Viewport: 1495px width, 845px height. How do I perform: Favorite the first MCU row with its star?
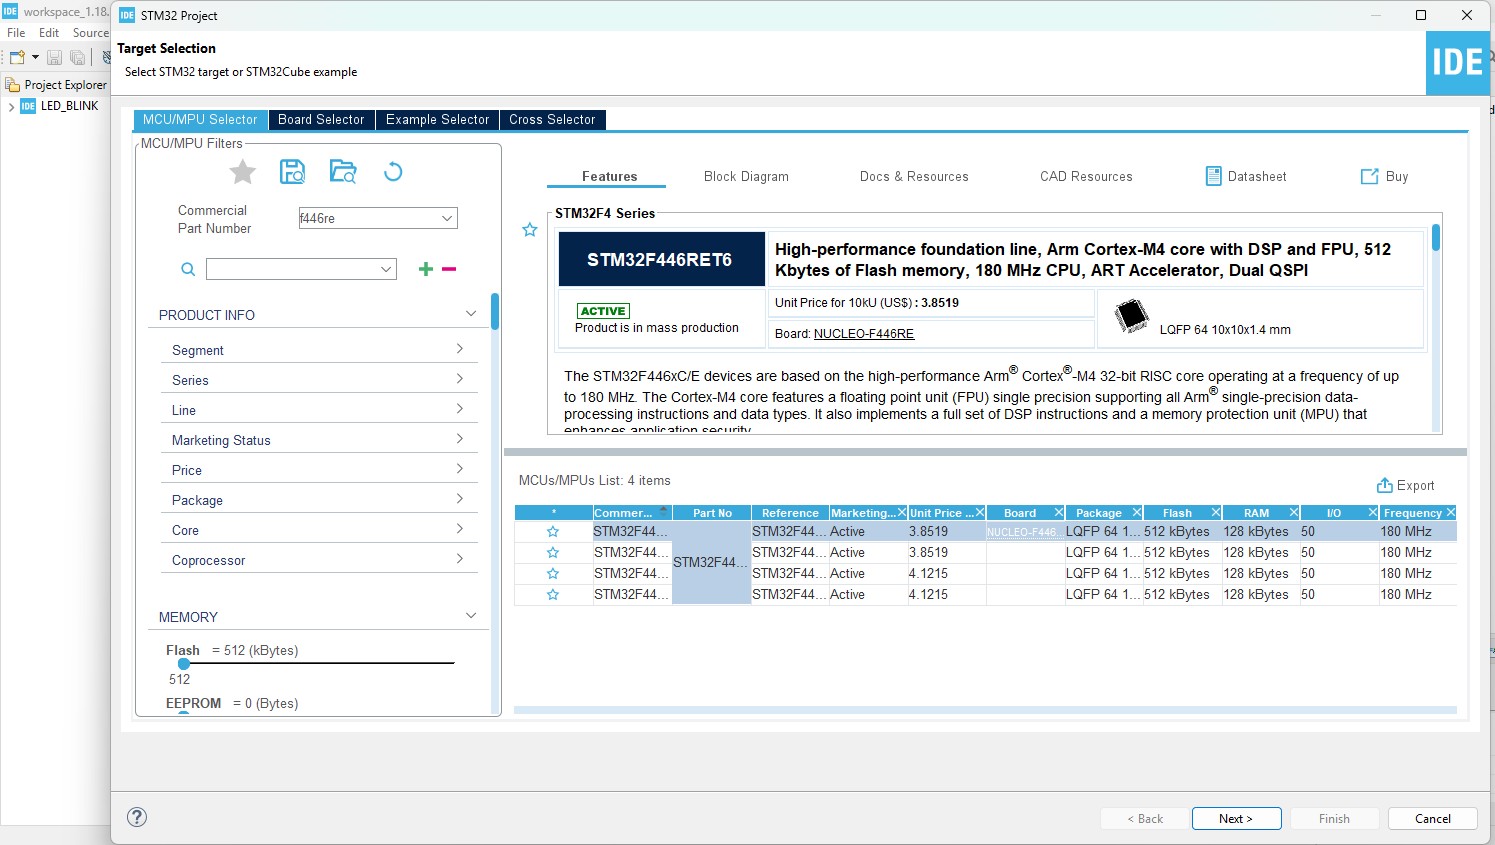tap(553, 532)
